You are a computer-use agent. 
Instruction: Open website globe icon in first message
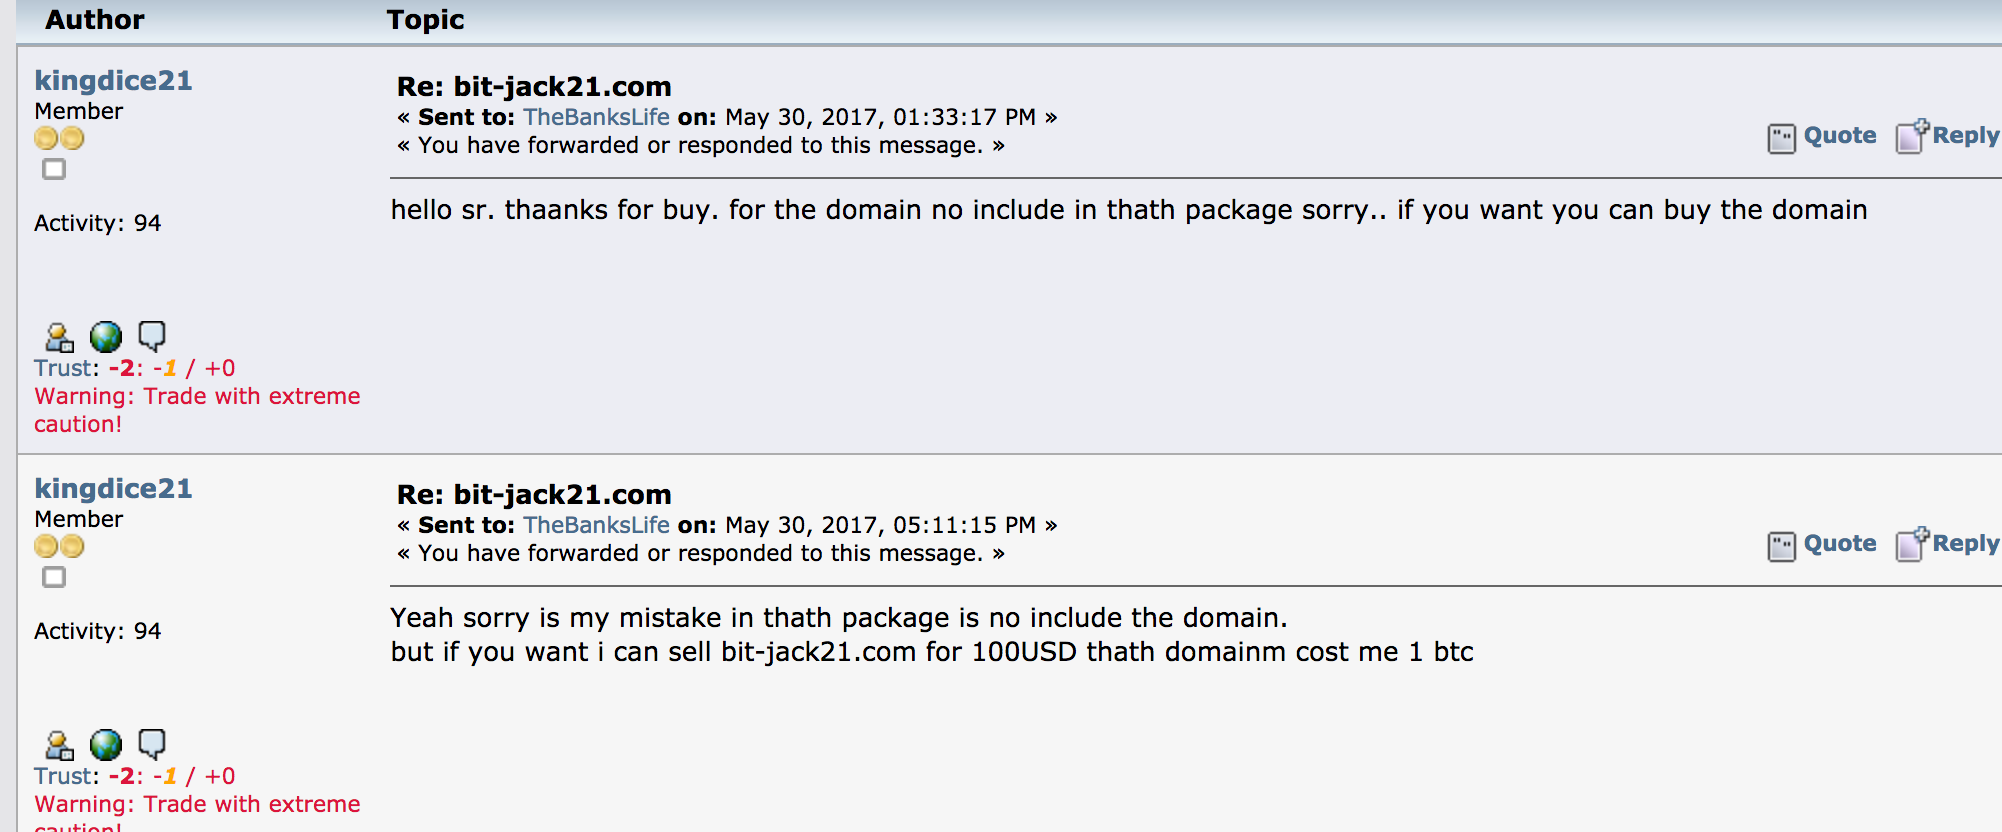coord(105,337)
